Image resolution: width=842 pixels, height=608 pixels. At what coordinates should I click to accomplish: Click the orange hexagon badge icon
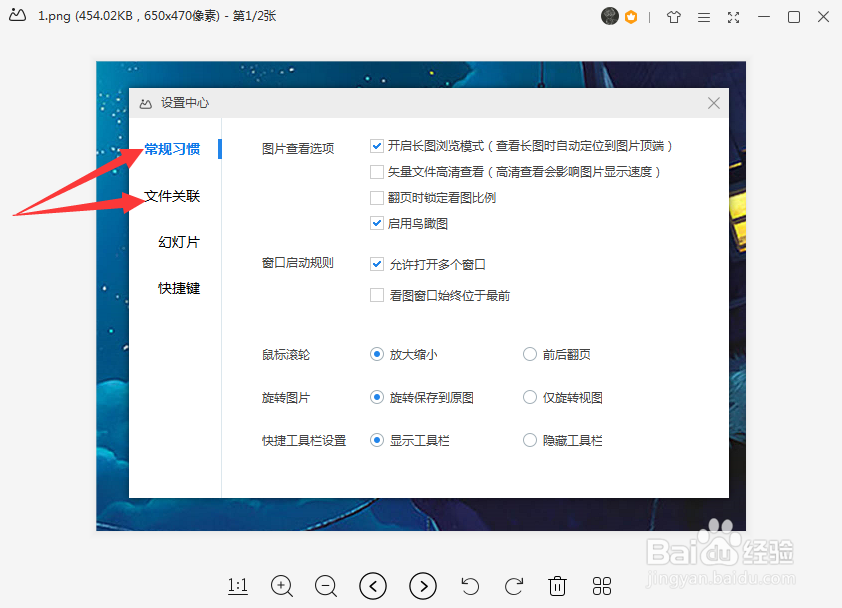click(631, 17)
